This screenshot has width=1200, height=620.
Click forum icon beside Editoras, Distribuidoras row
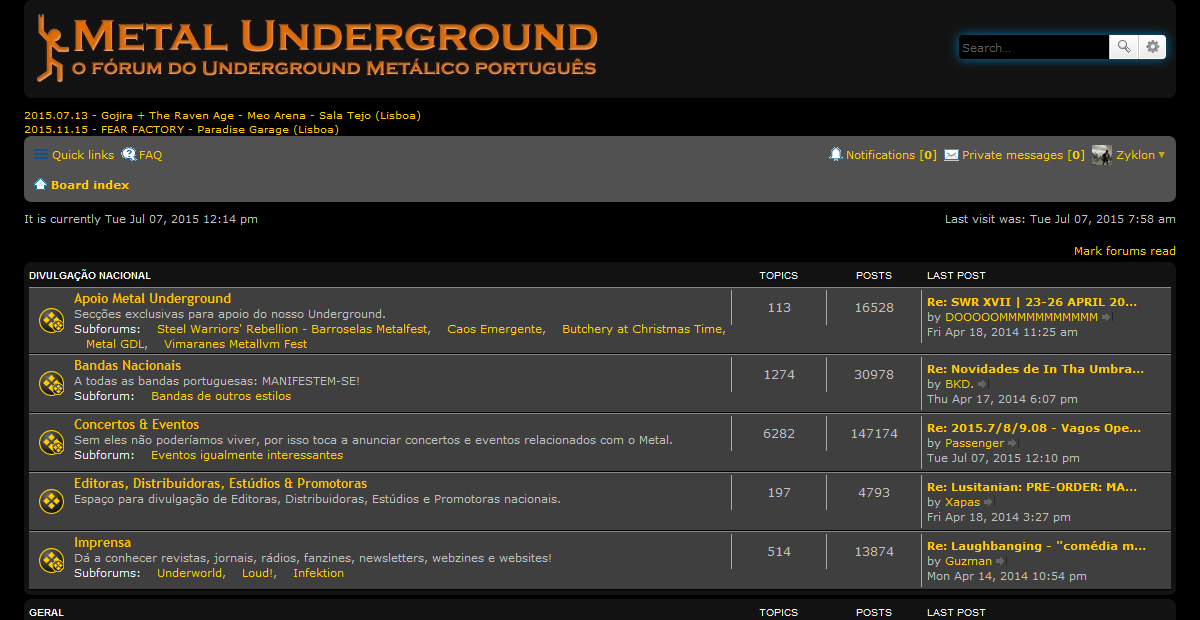[x=52, y=500]
